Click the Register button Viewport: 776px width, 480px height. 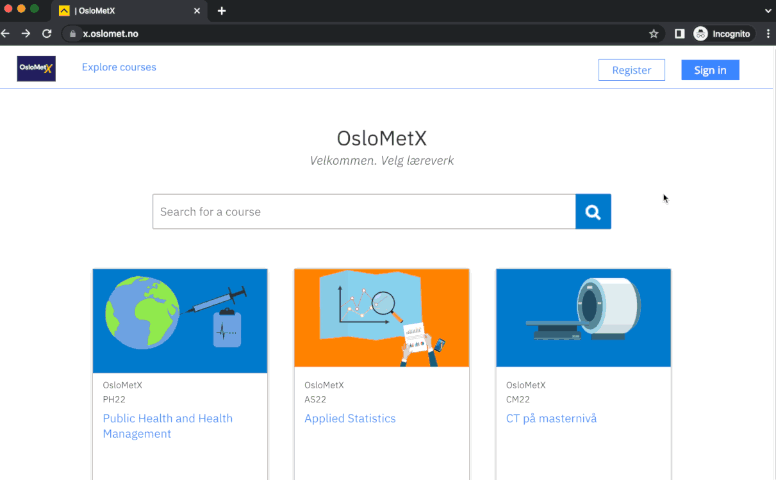pos(631,70)
